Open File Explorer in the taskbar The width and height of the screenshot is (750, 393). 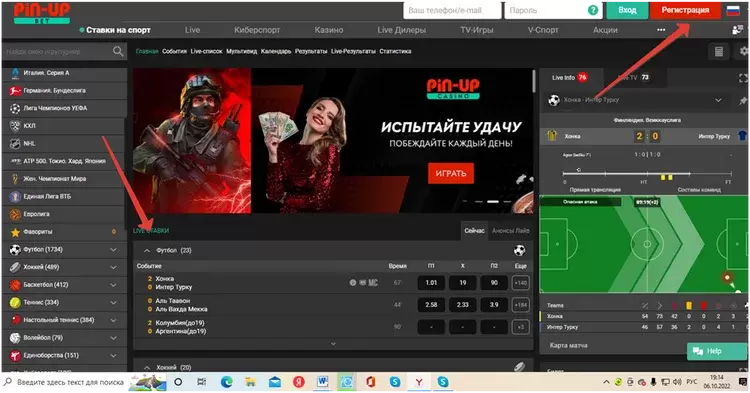[x=250, y=382]
